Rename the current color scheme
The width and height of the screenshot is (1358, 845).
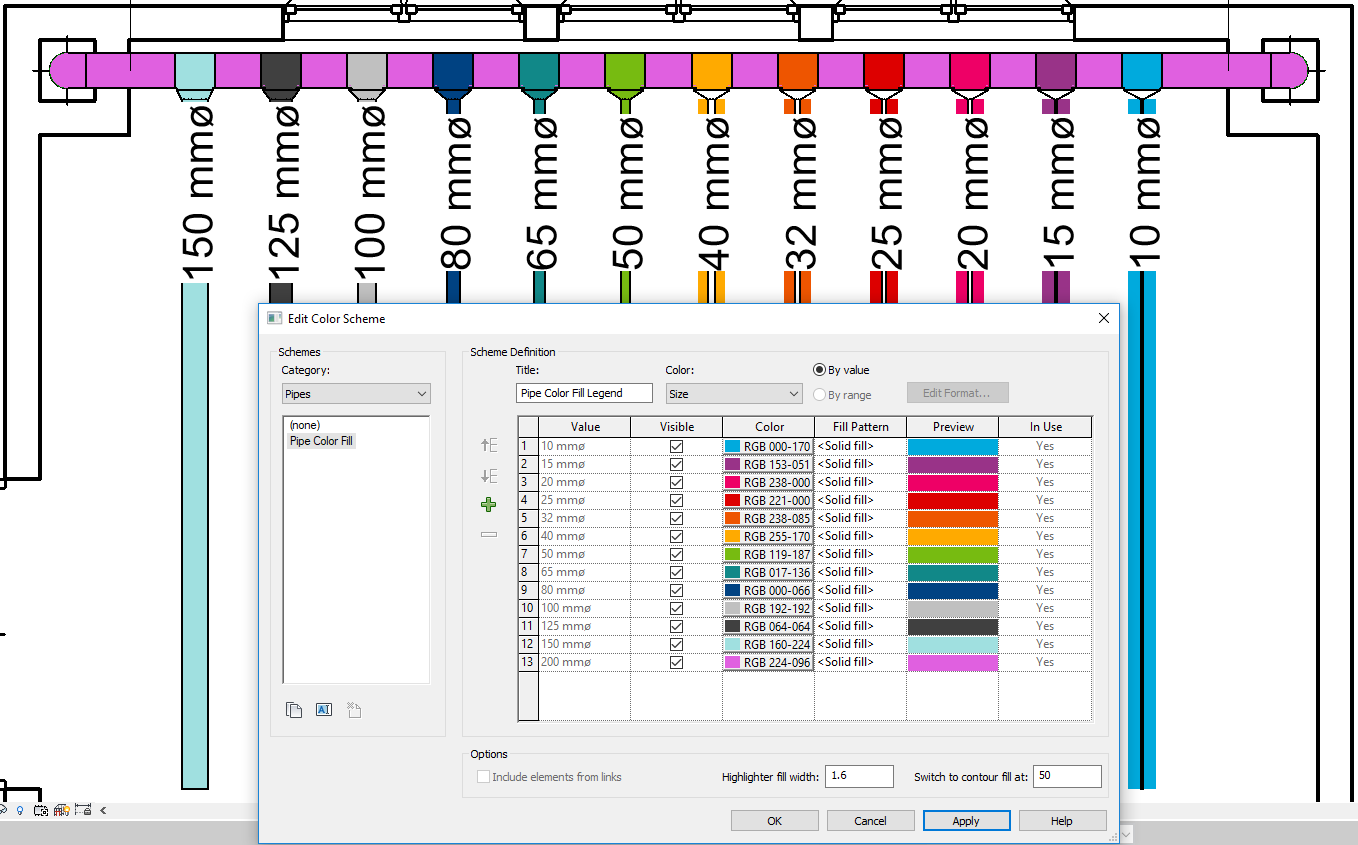(323, 709)
